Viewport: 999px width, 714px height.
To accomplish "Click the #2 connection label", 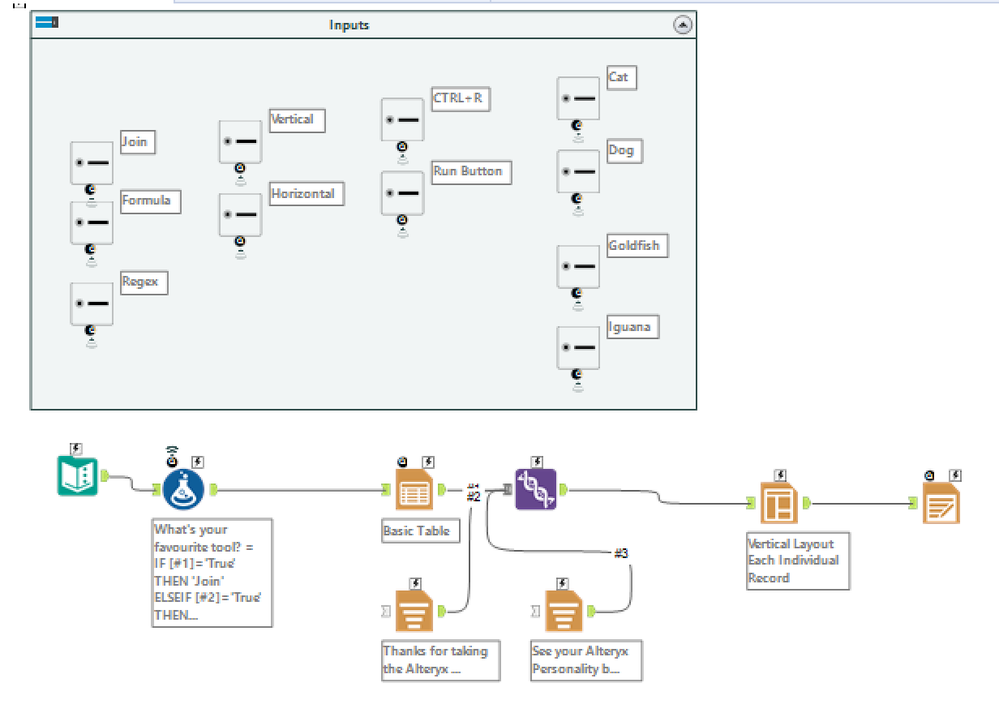I will click(x=473, y=496).
